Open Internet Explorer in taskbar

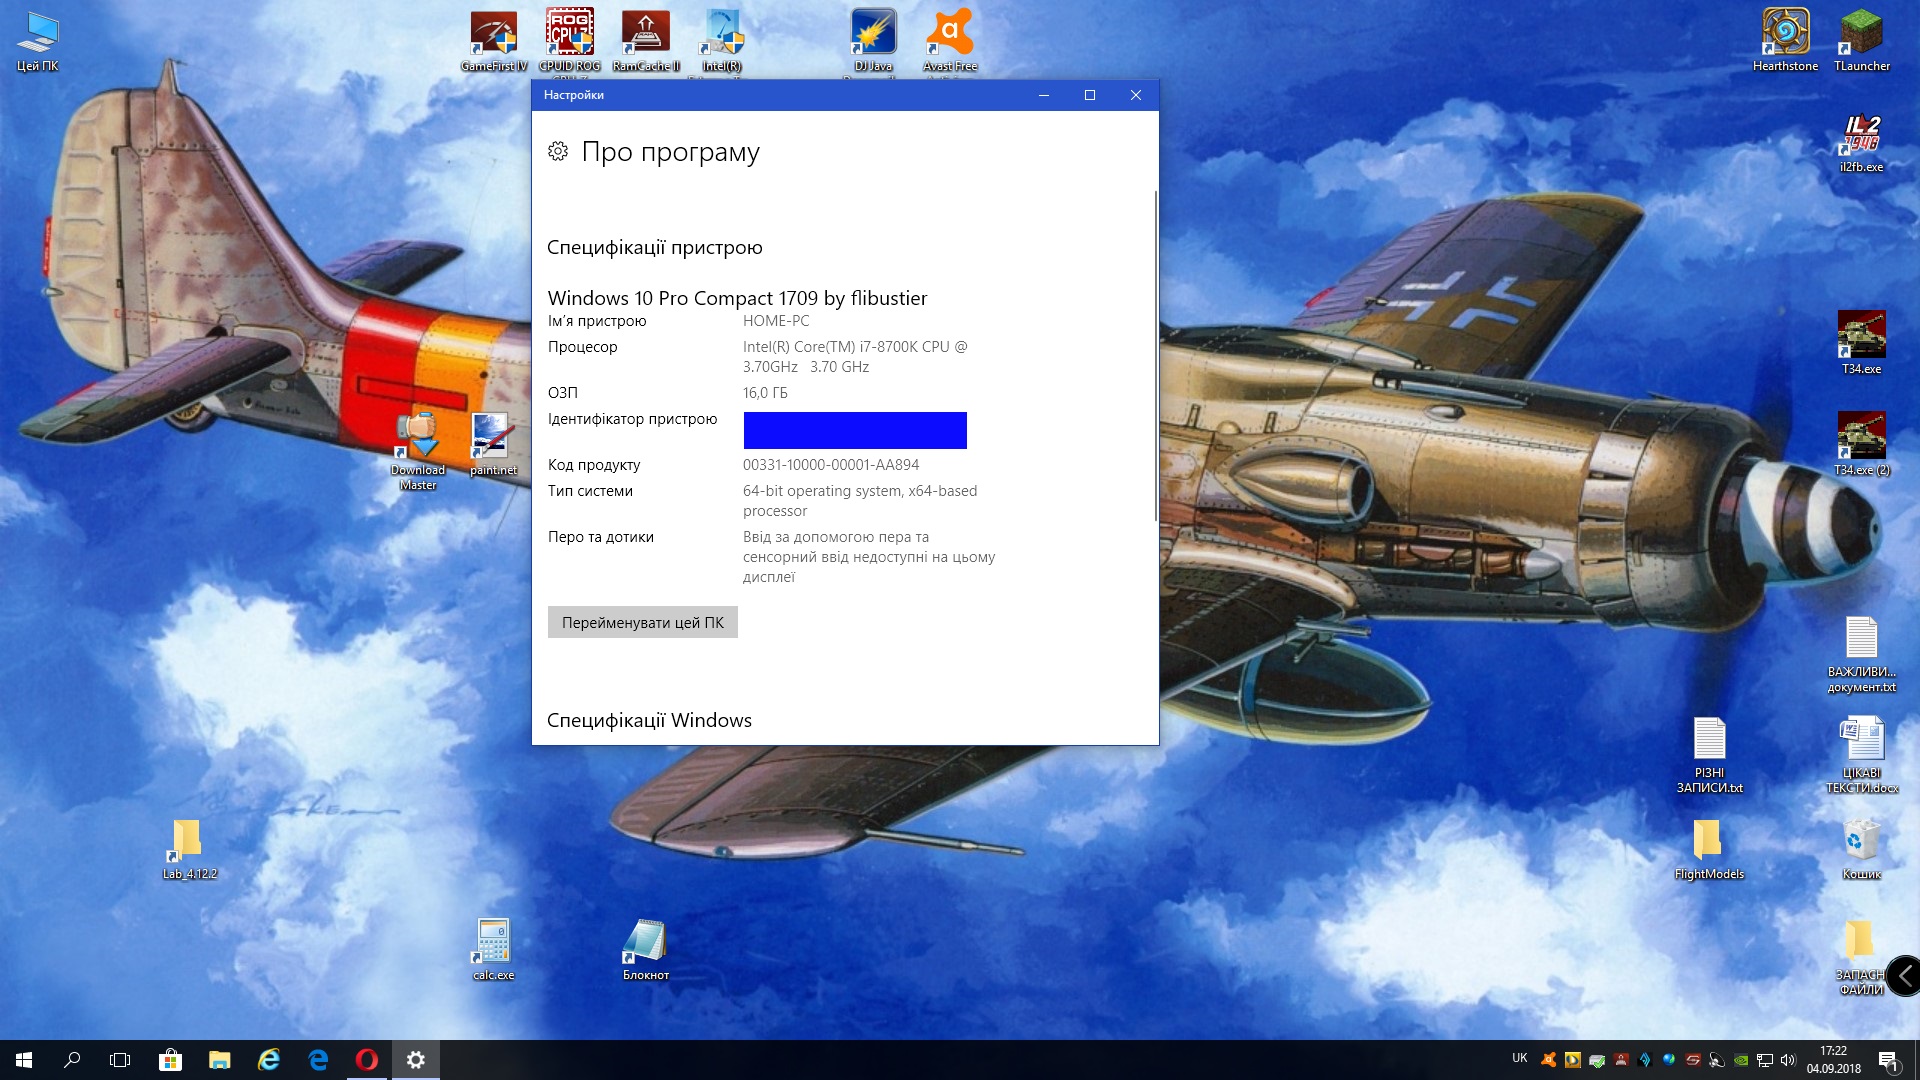point(269,1060)
